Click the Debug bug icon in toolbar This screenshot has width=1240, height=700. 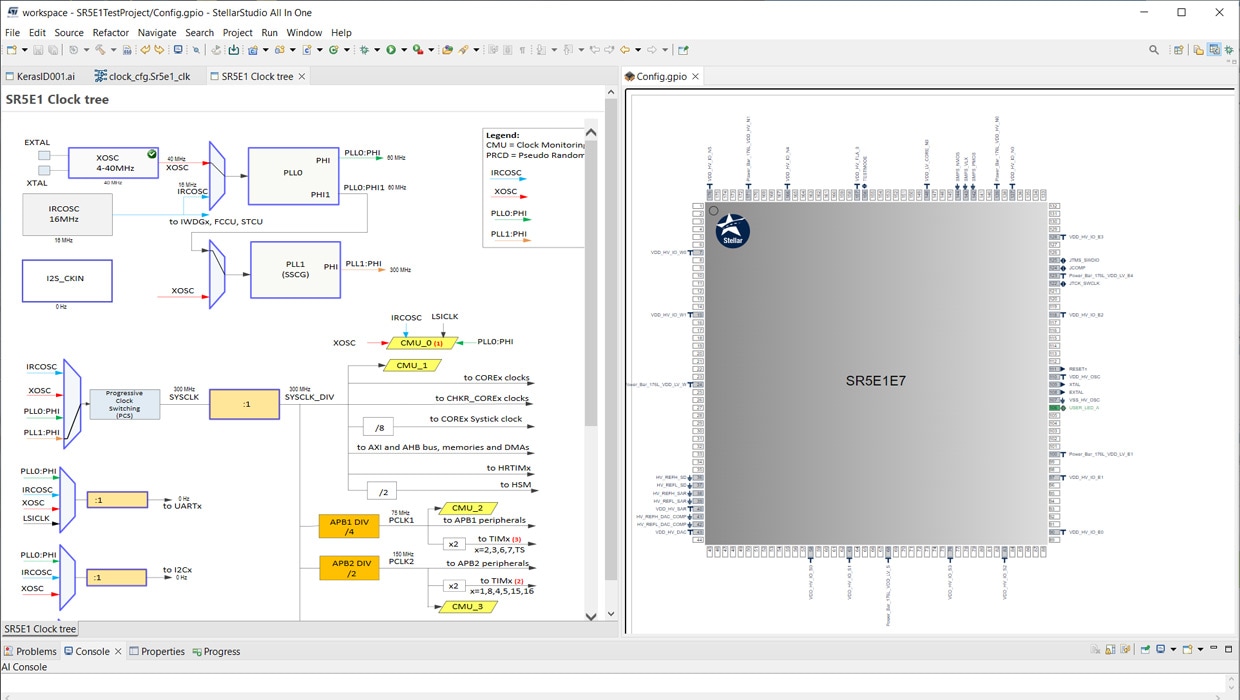[x=364, y=50]
